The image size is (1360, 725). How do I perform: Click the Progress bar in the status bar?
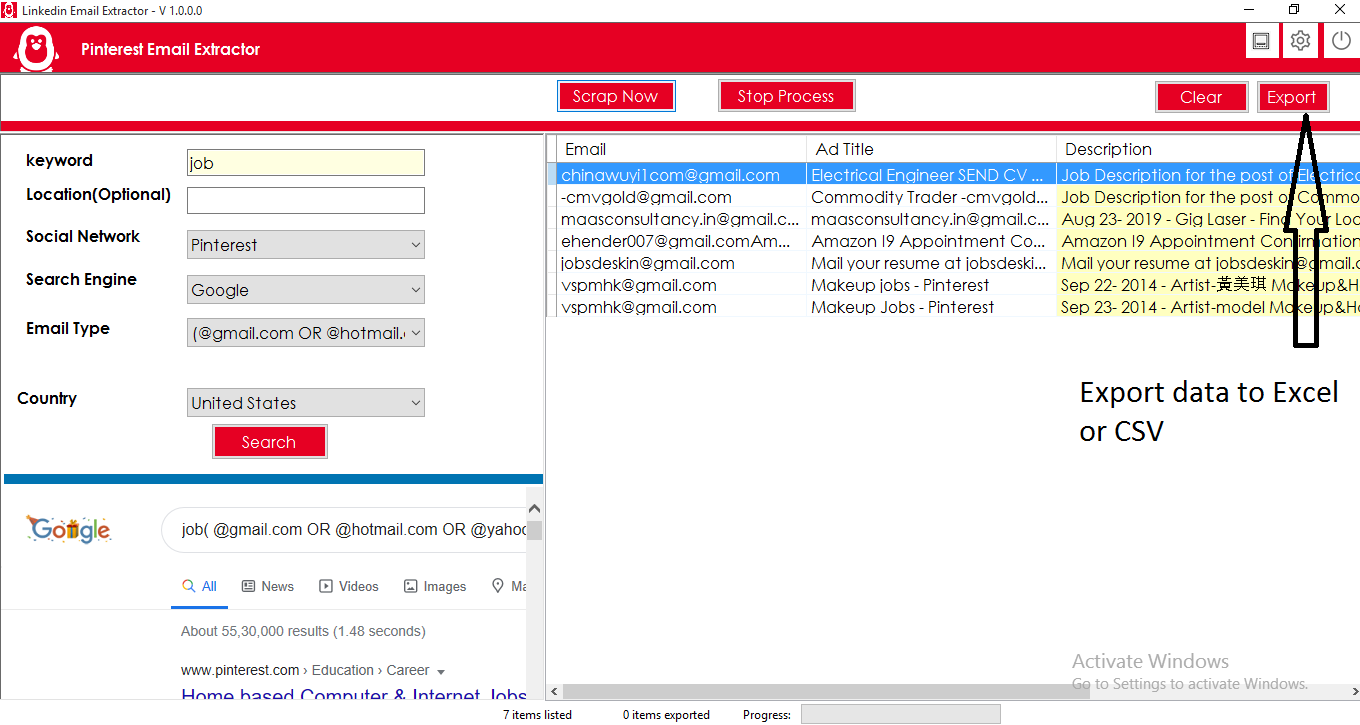[900, 714]
